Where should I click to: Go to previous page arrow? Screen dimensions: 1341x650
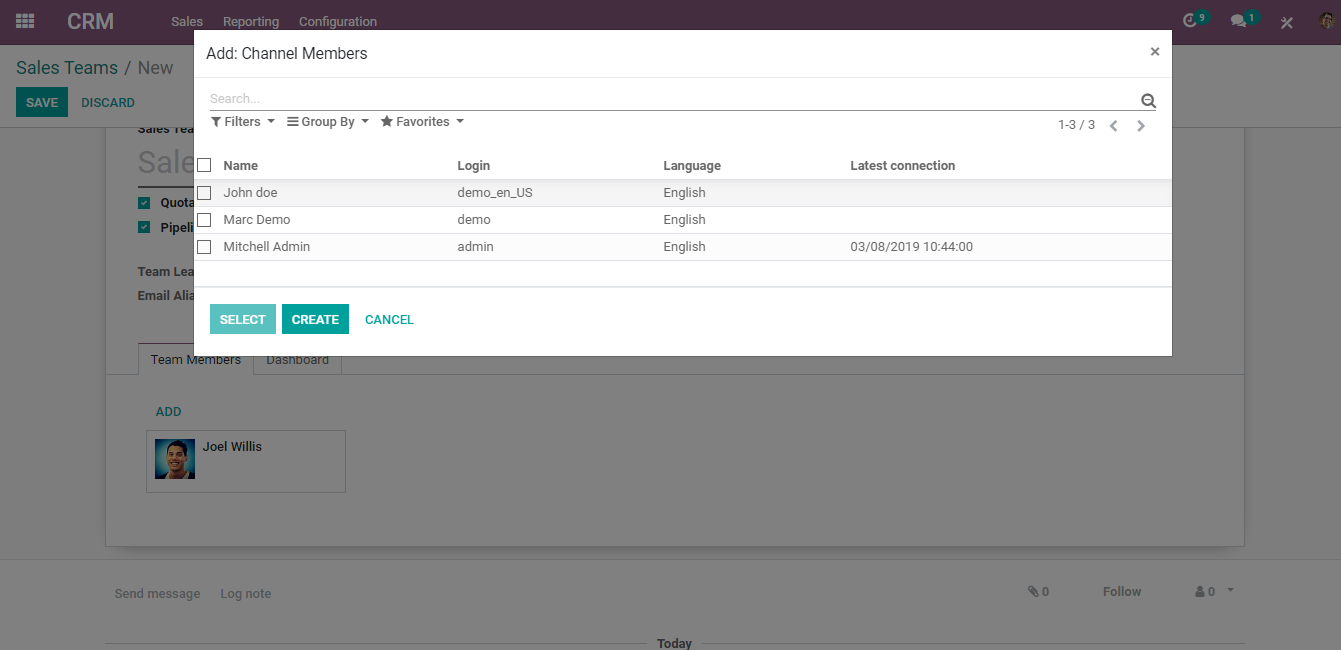click(1113, 126)
